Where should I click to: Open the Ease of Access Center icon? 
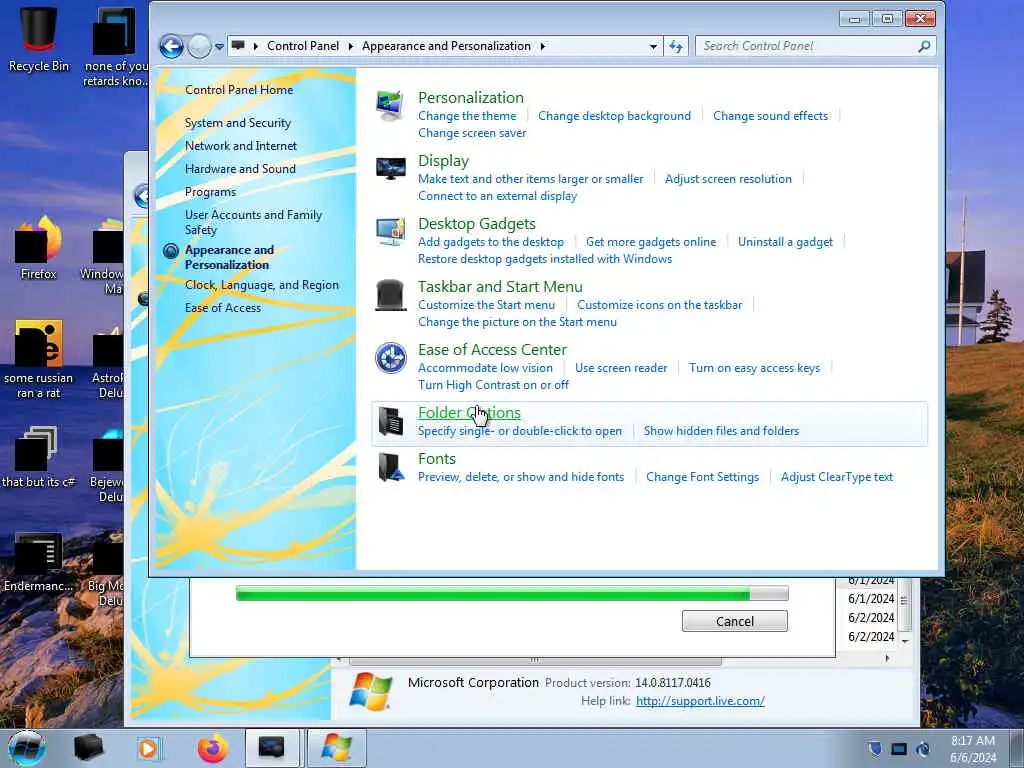391,358
